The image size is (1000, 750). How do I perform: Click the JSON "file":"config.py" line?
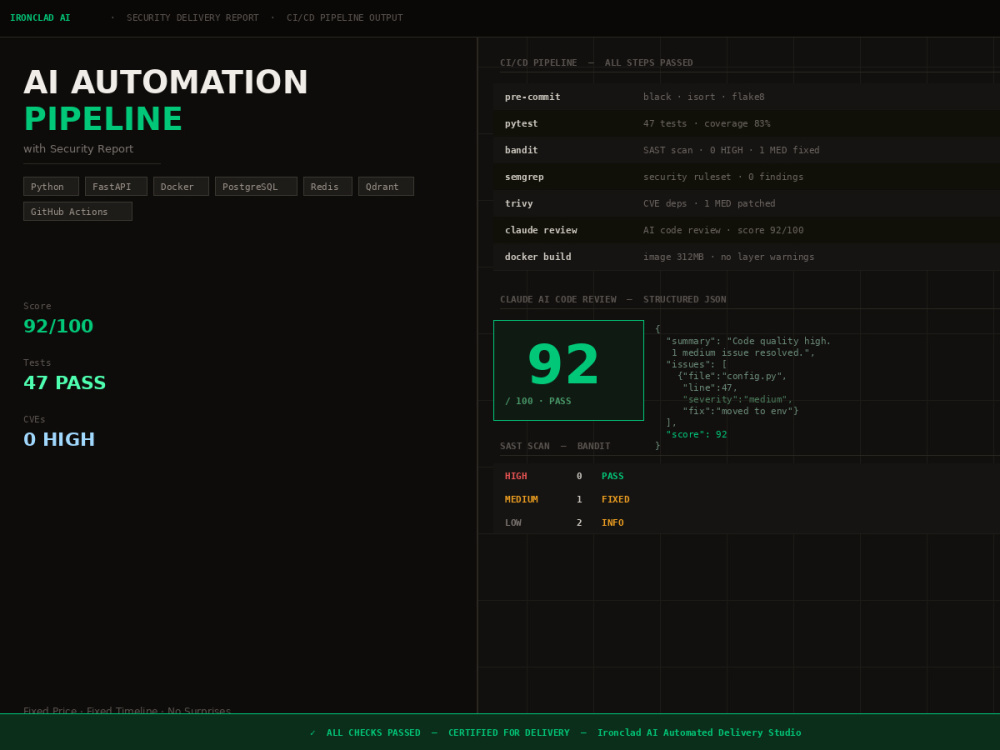click(732, 376)
